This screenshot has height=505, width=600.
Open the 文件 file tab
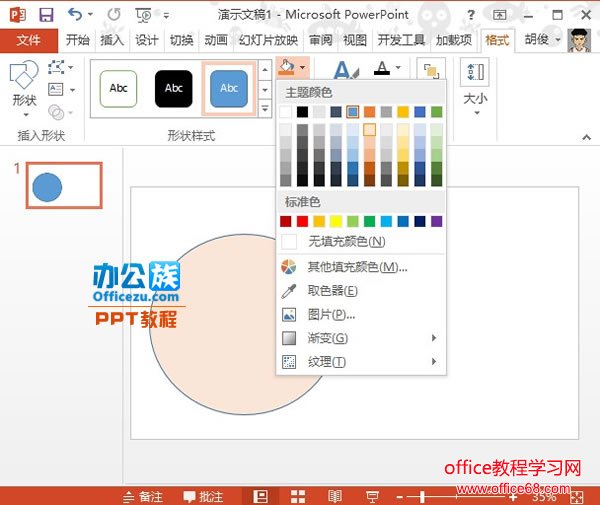pyautogui.click(x=29, y=40)
